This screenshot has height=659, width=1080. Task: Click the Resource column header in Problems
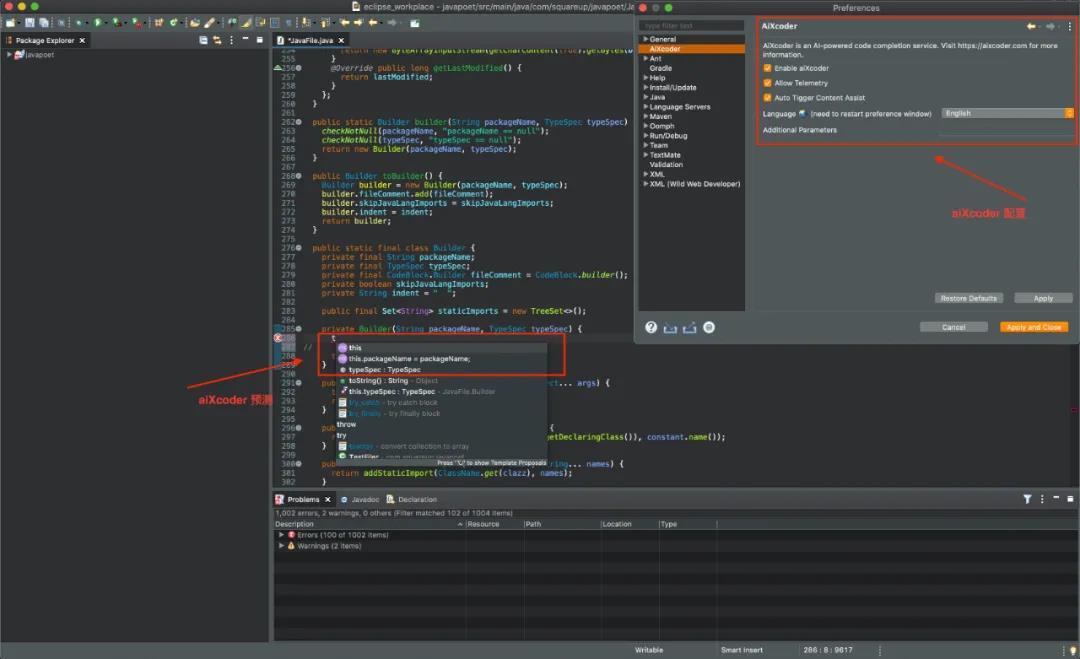494,524
